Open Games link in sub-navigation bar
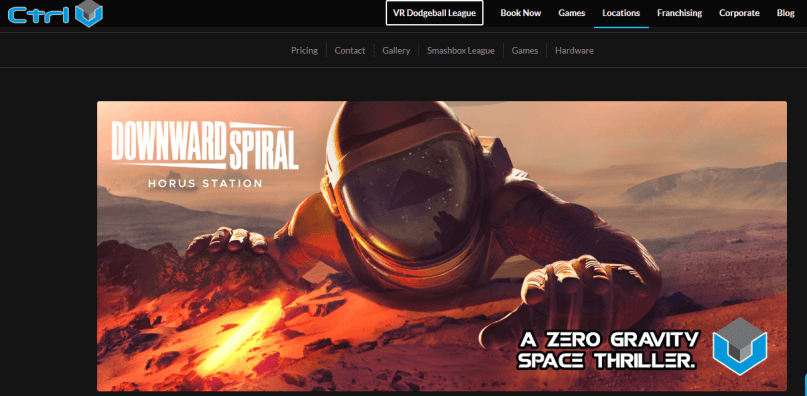Screen dimensions: 807x396 pos(525,50)
